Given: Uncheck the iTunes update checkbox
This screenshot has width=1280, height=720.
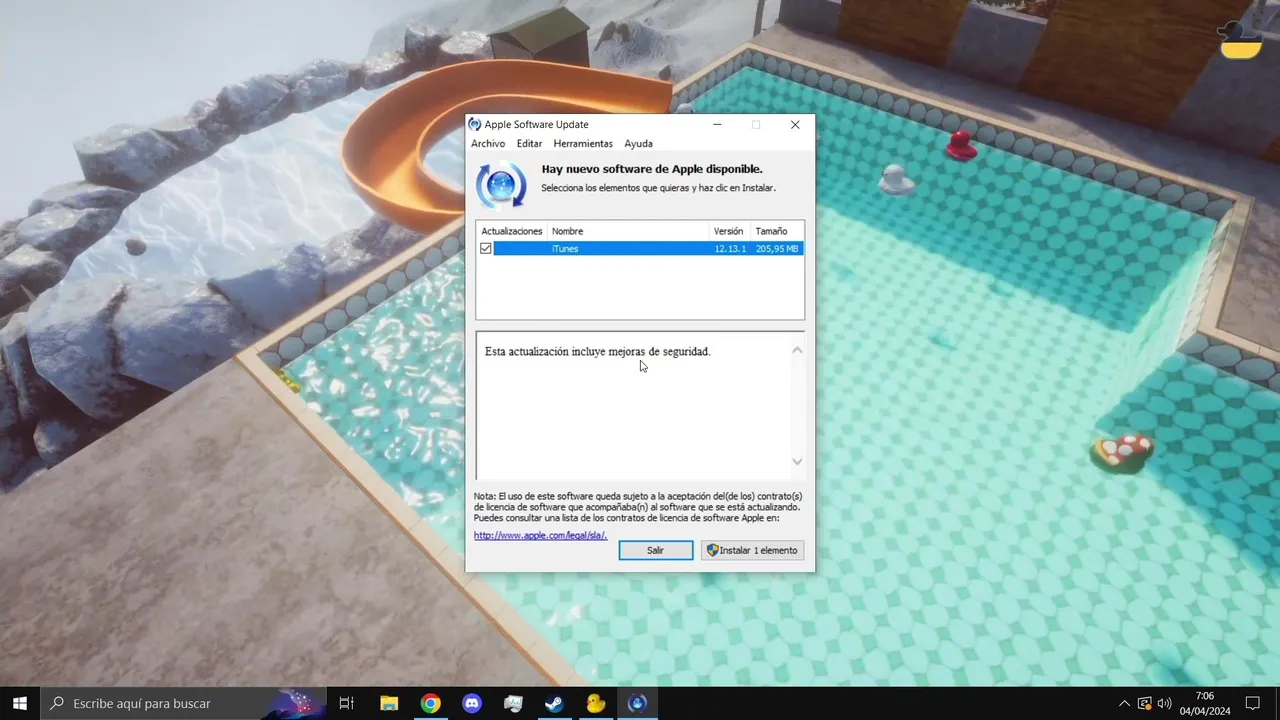Looking at the screenshot, I should [x=486, y=248].
